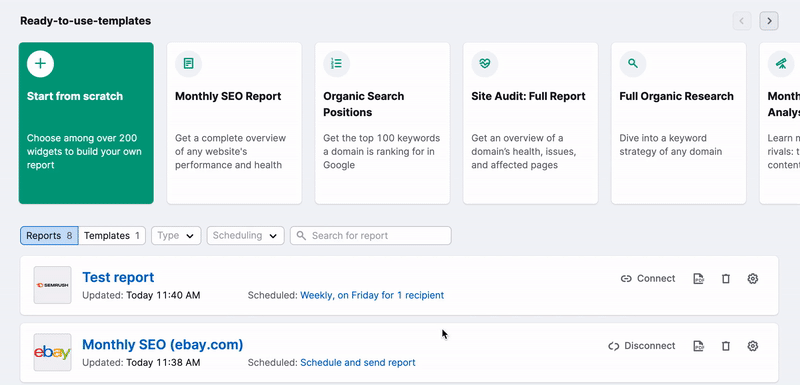Delete Monthly SEO (ebay.com) report
The height and width of the screenshot is (385, 800).
[x=726, y=346]
